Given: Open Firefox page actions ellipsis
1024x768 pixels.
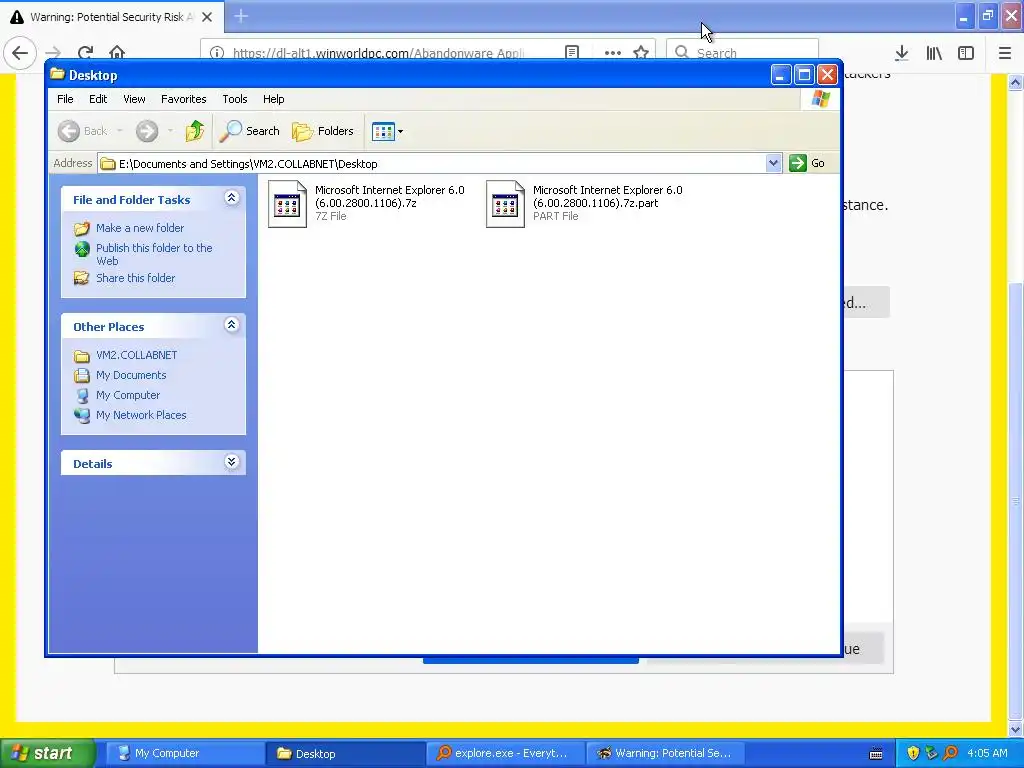Looking at the screenshot, I should pyautogui.click(x=613, y=53).
